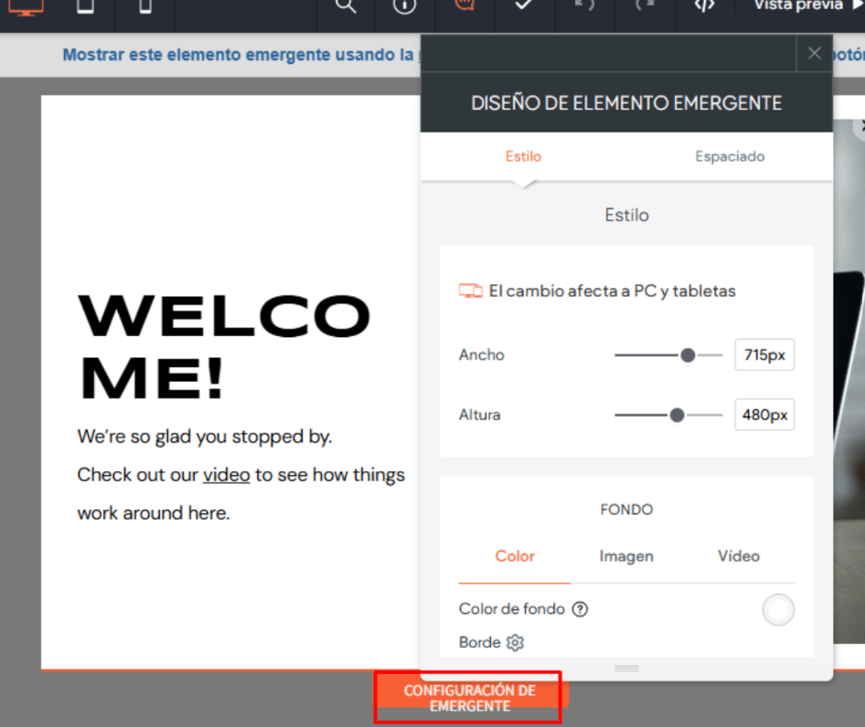Open the background color swatch
The height and width of the screenshot is (727, 865).
click(778, 609)
